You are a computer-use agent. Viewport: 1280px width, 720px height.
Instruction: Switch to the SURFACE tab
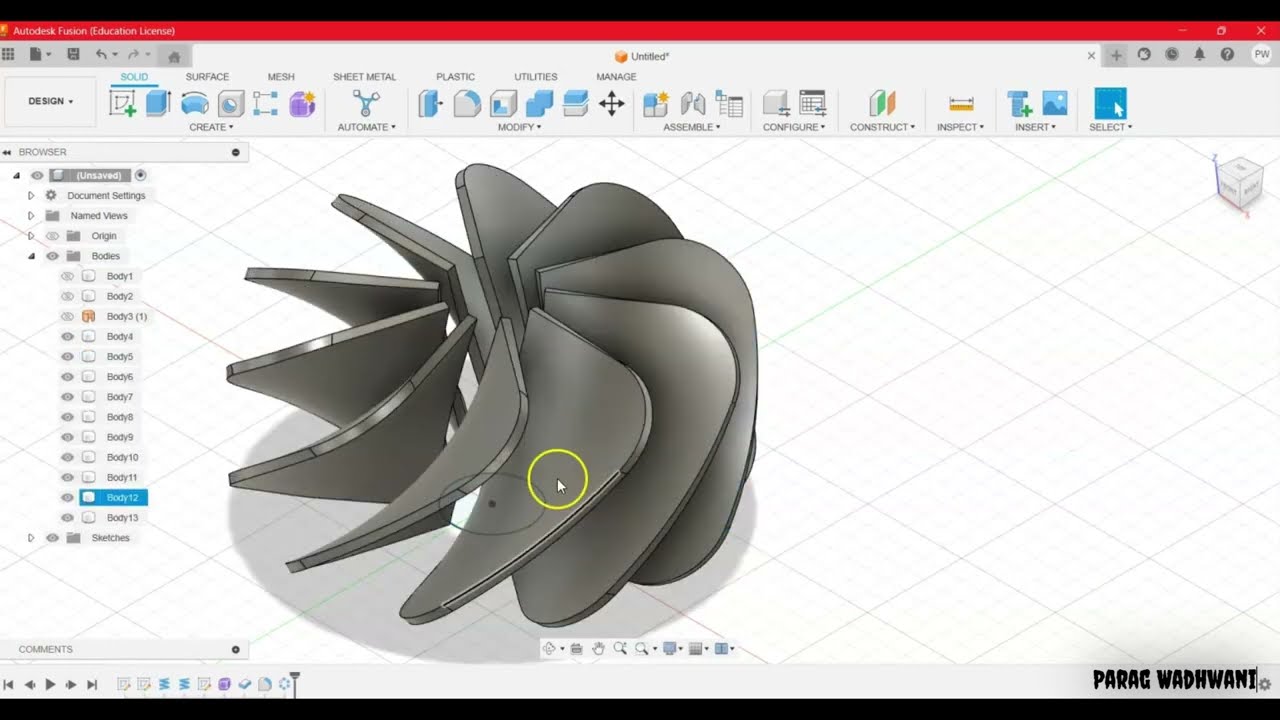point(207,77)
